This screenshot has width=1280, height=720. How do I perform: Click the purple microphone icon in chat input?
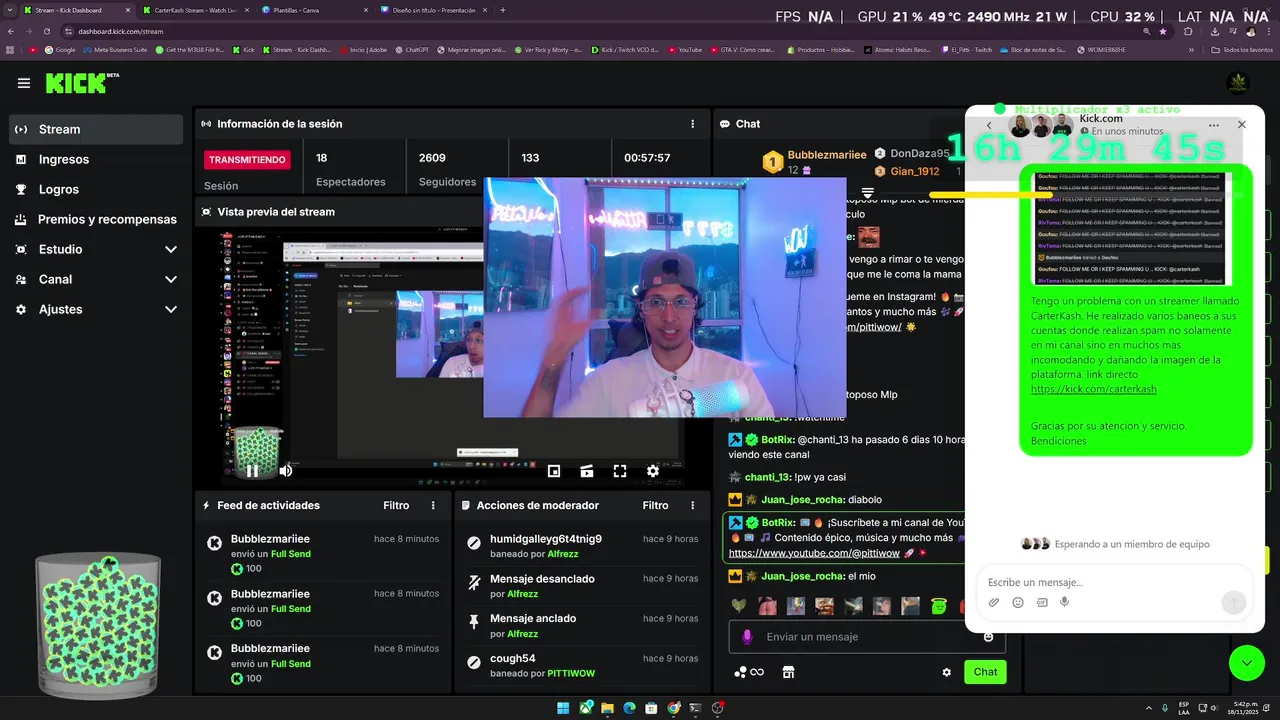(747, 637)
